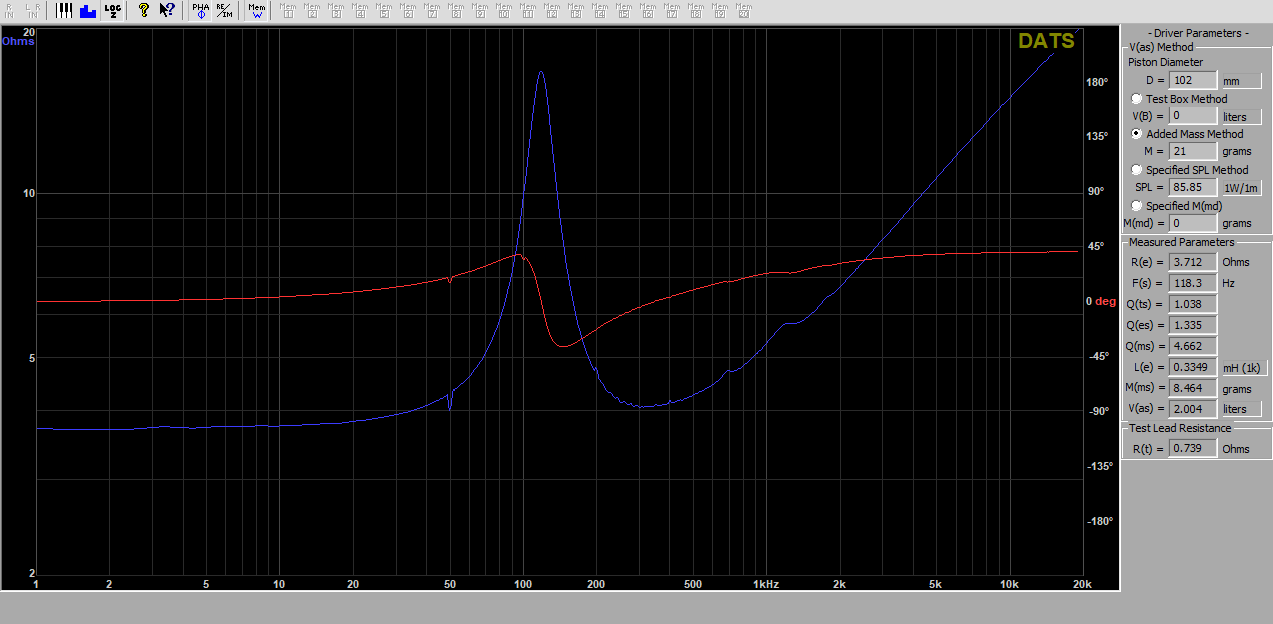
Task: Click the R IN input toolbar icon
Action: coord(9,11)
